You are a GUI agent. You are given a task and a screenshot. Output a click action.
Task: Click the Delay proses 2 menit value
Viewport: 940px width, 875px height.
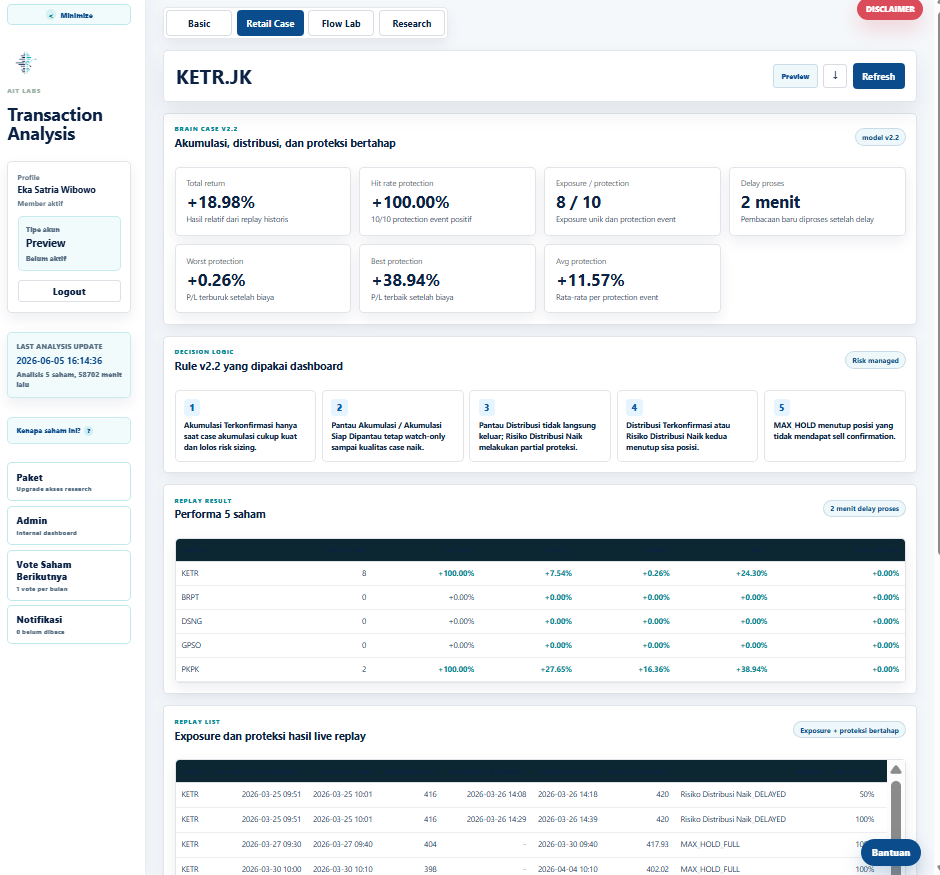[x=770, y=202]
